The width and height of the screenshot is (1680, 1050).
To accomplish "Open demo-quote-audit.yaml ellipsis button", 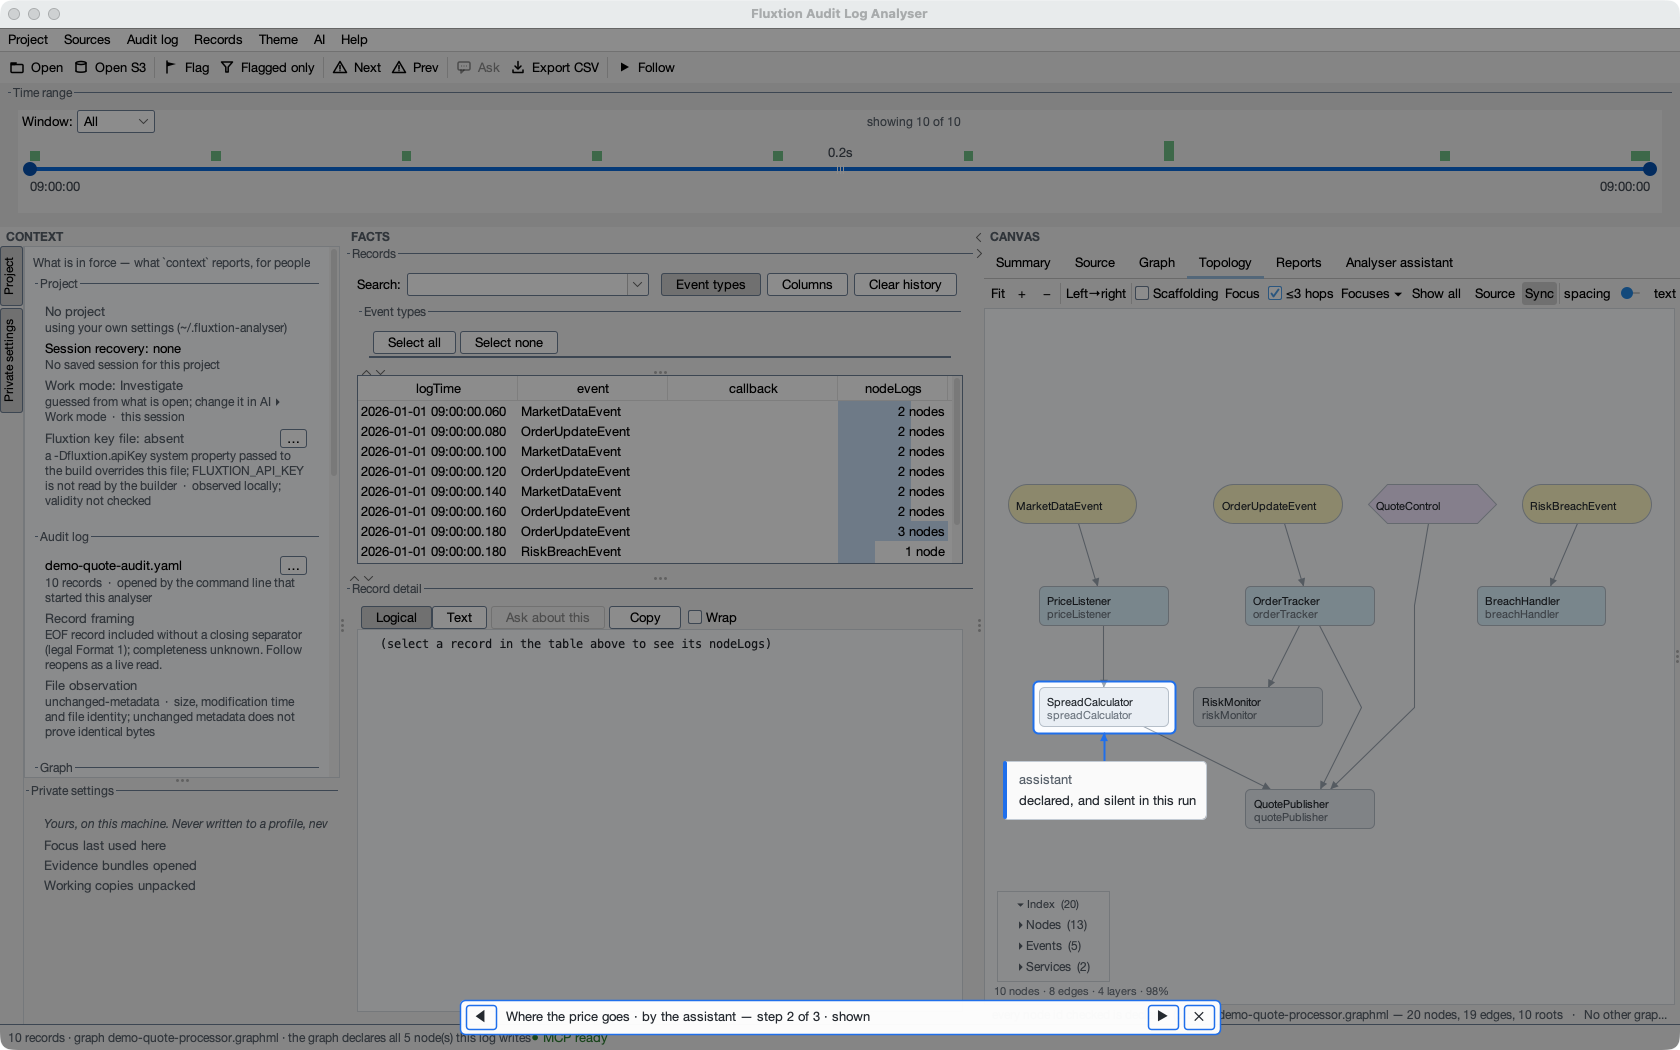I will point(293,566).
